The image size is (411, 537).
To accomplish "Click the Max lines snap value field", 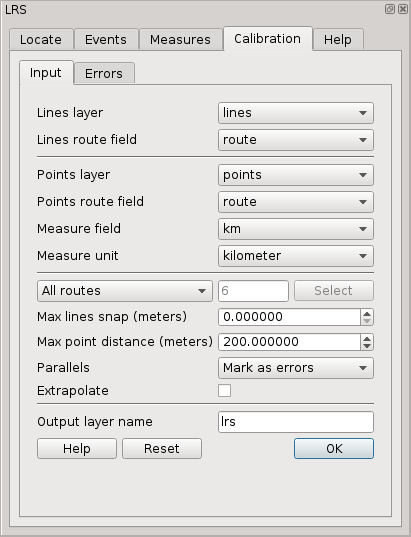I will (x=289, y=317).
